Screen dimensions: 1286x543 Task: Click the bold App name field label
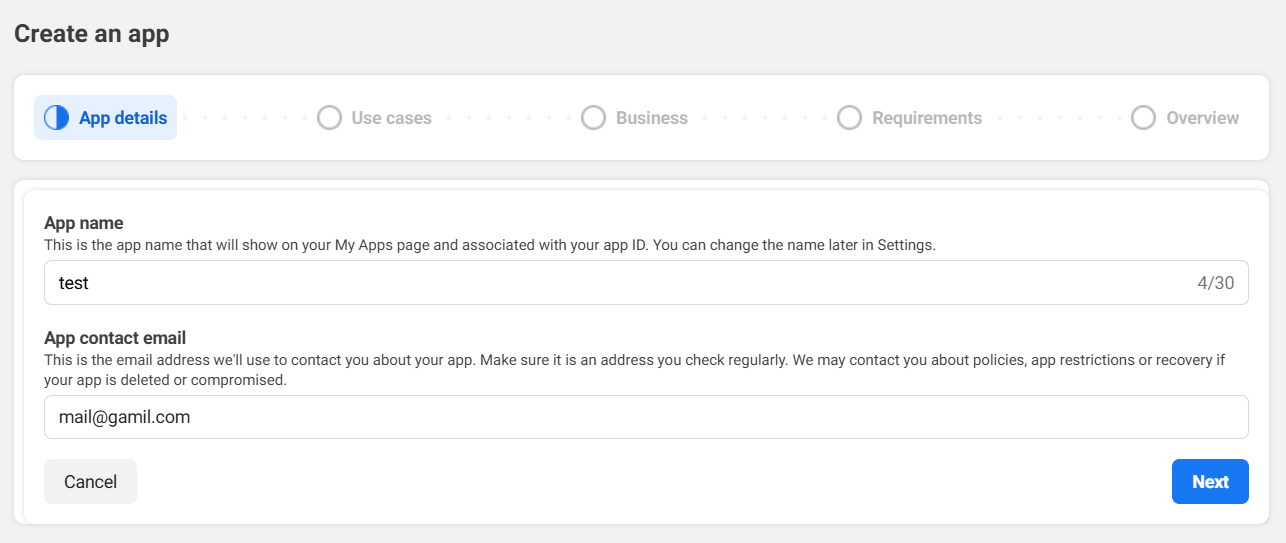84,223
